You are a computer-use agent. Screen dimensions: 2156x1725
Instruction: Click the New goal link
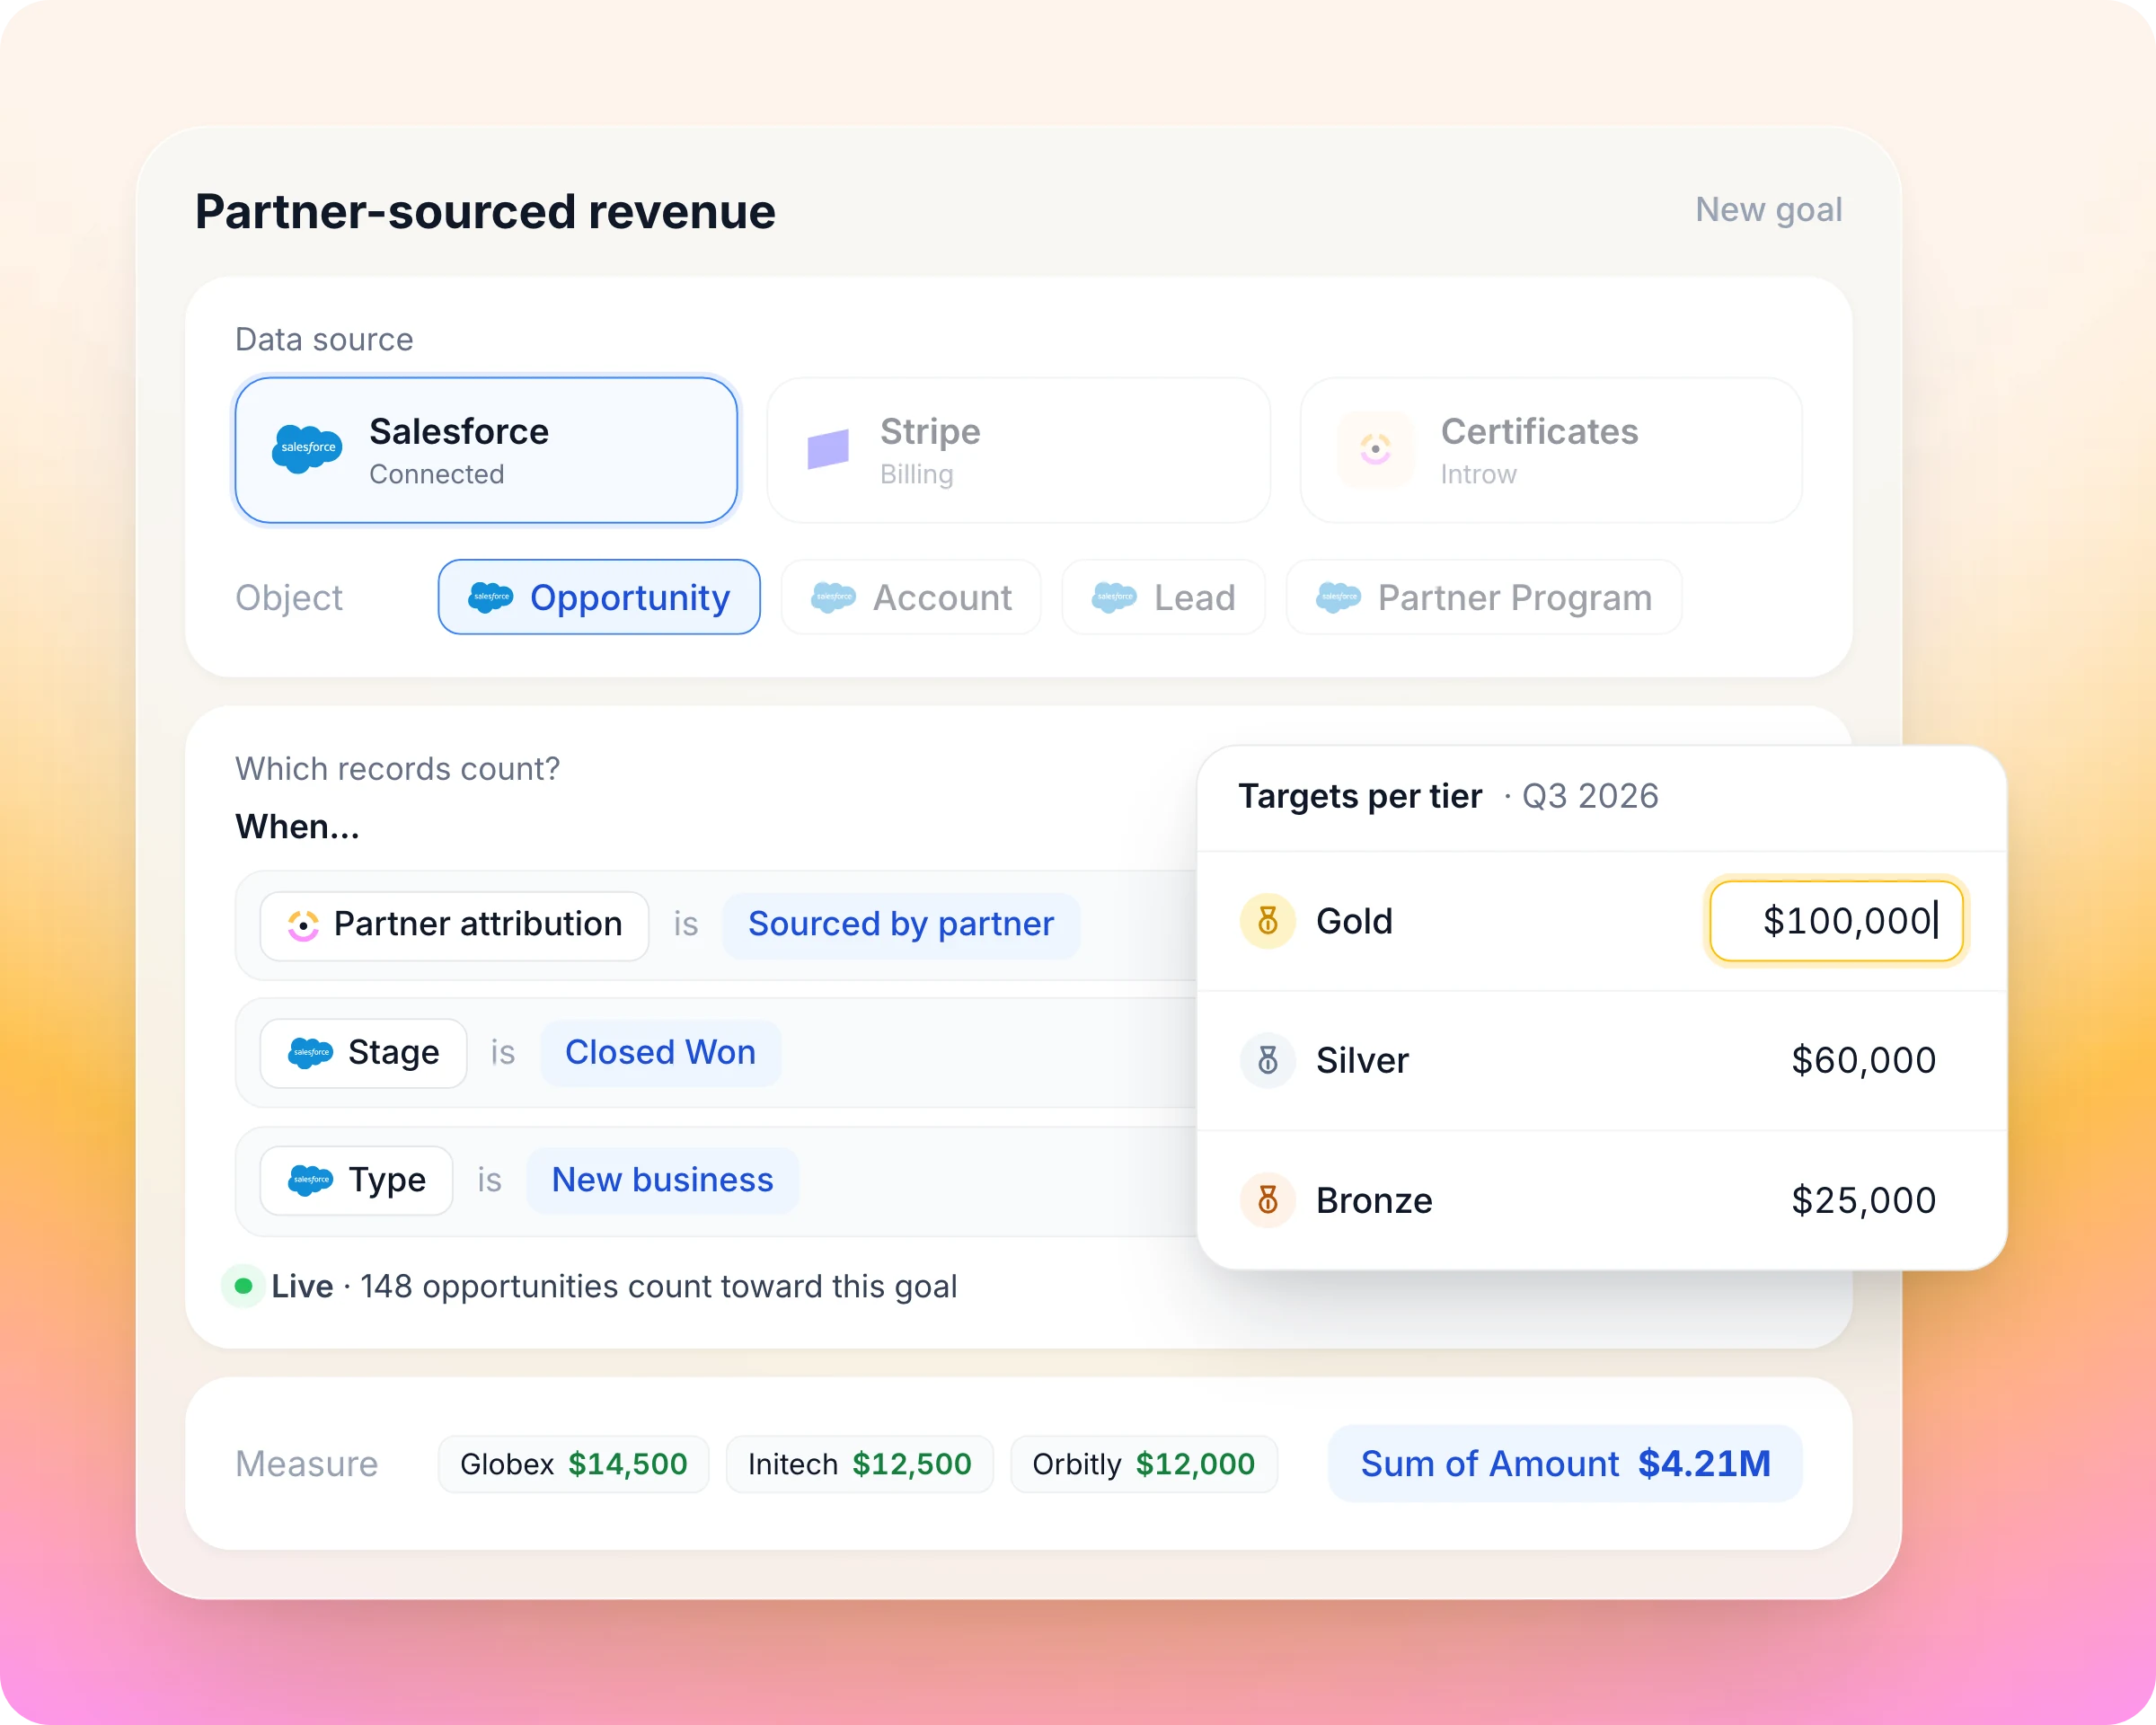[x=1768, y=209]
